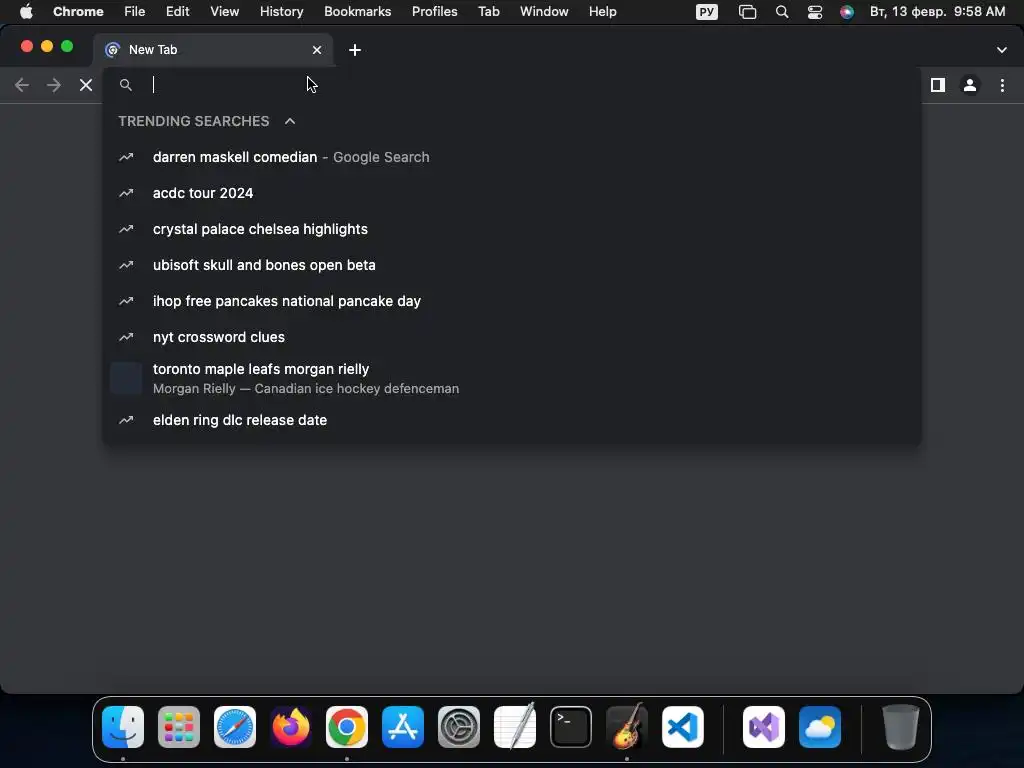Open tab search chevron at top right
This screenshot has height=768, width=1024.
click(x=1002, y=50)
